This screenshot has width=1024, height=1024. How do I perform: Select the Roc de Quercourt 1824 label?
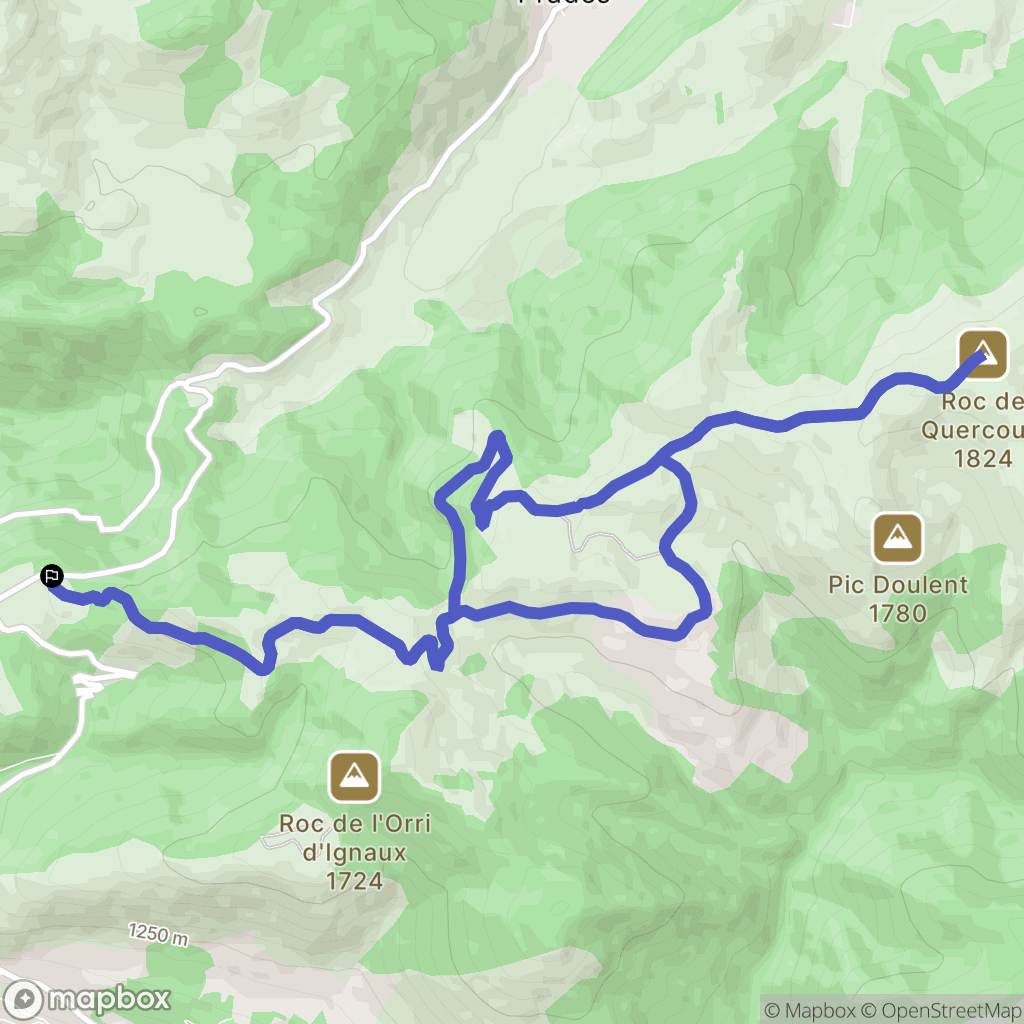tap(973, 430)
